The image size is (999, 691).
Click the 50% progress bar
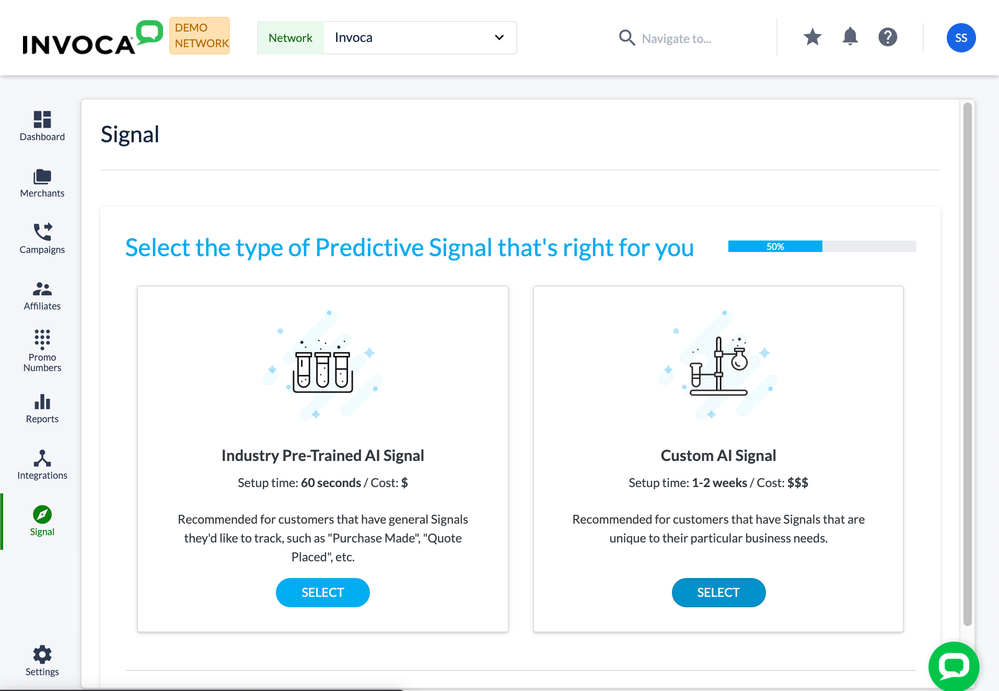coord(821,246)
